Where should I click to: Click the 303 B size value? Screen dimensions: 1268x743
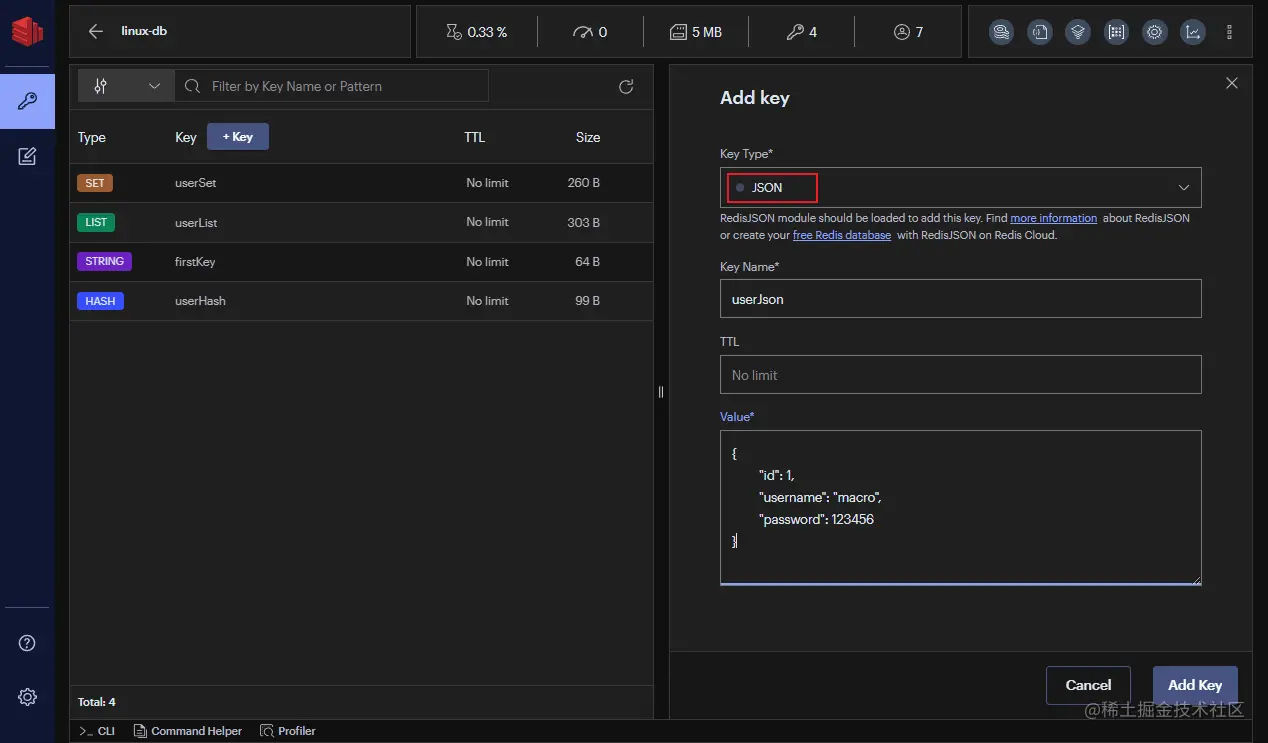tap(583, 222)
